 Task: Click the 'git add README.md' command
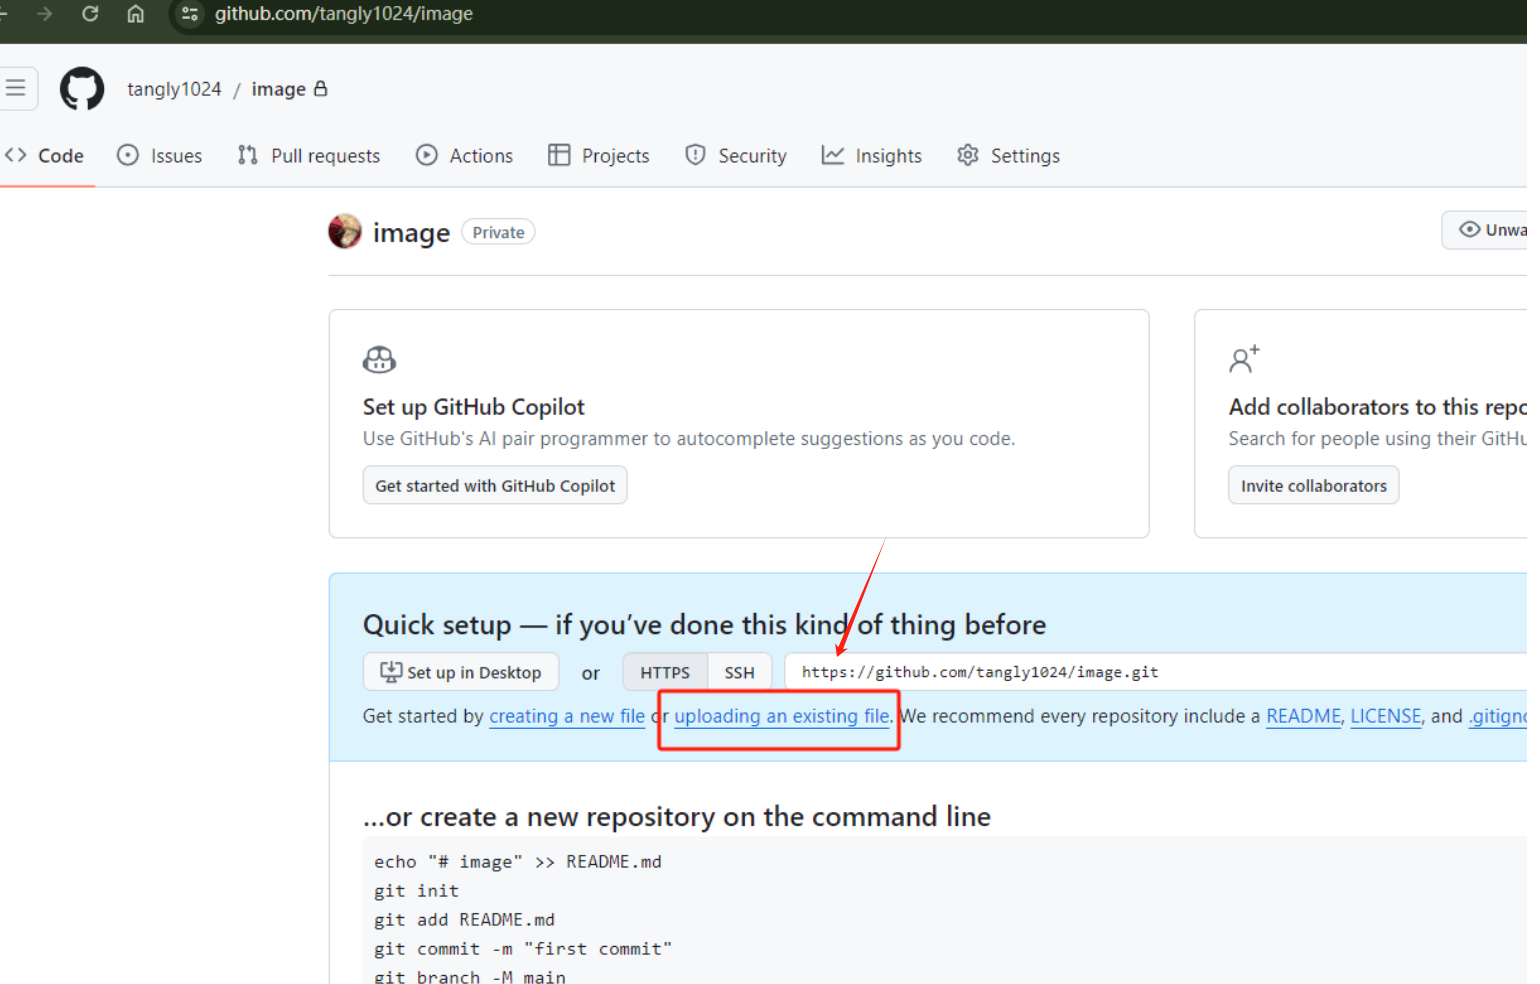[465, 920]
